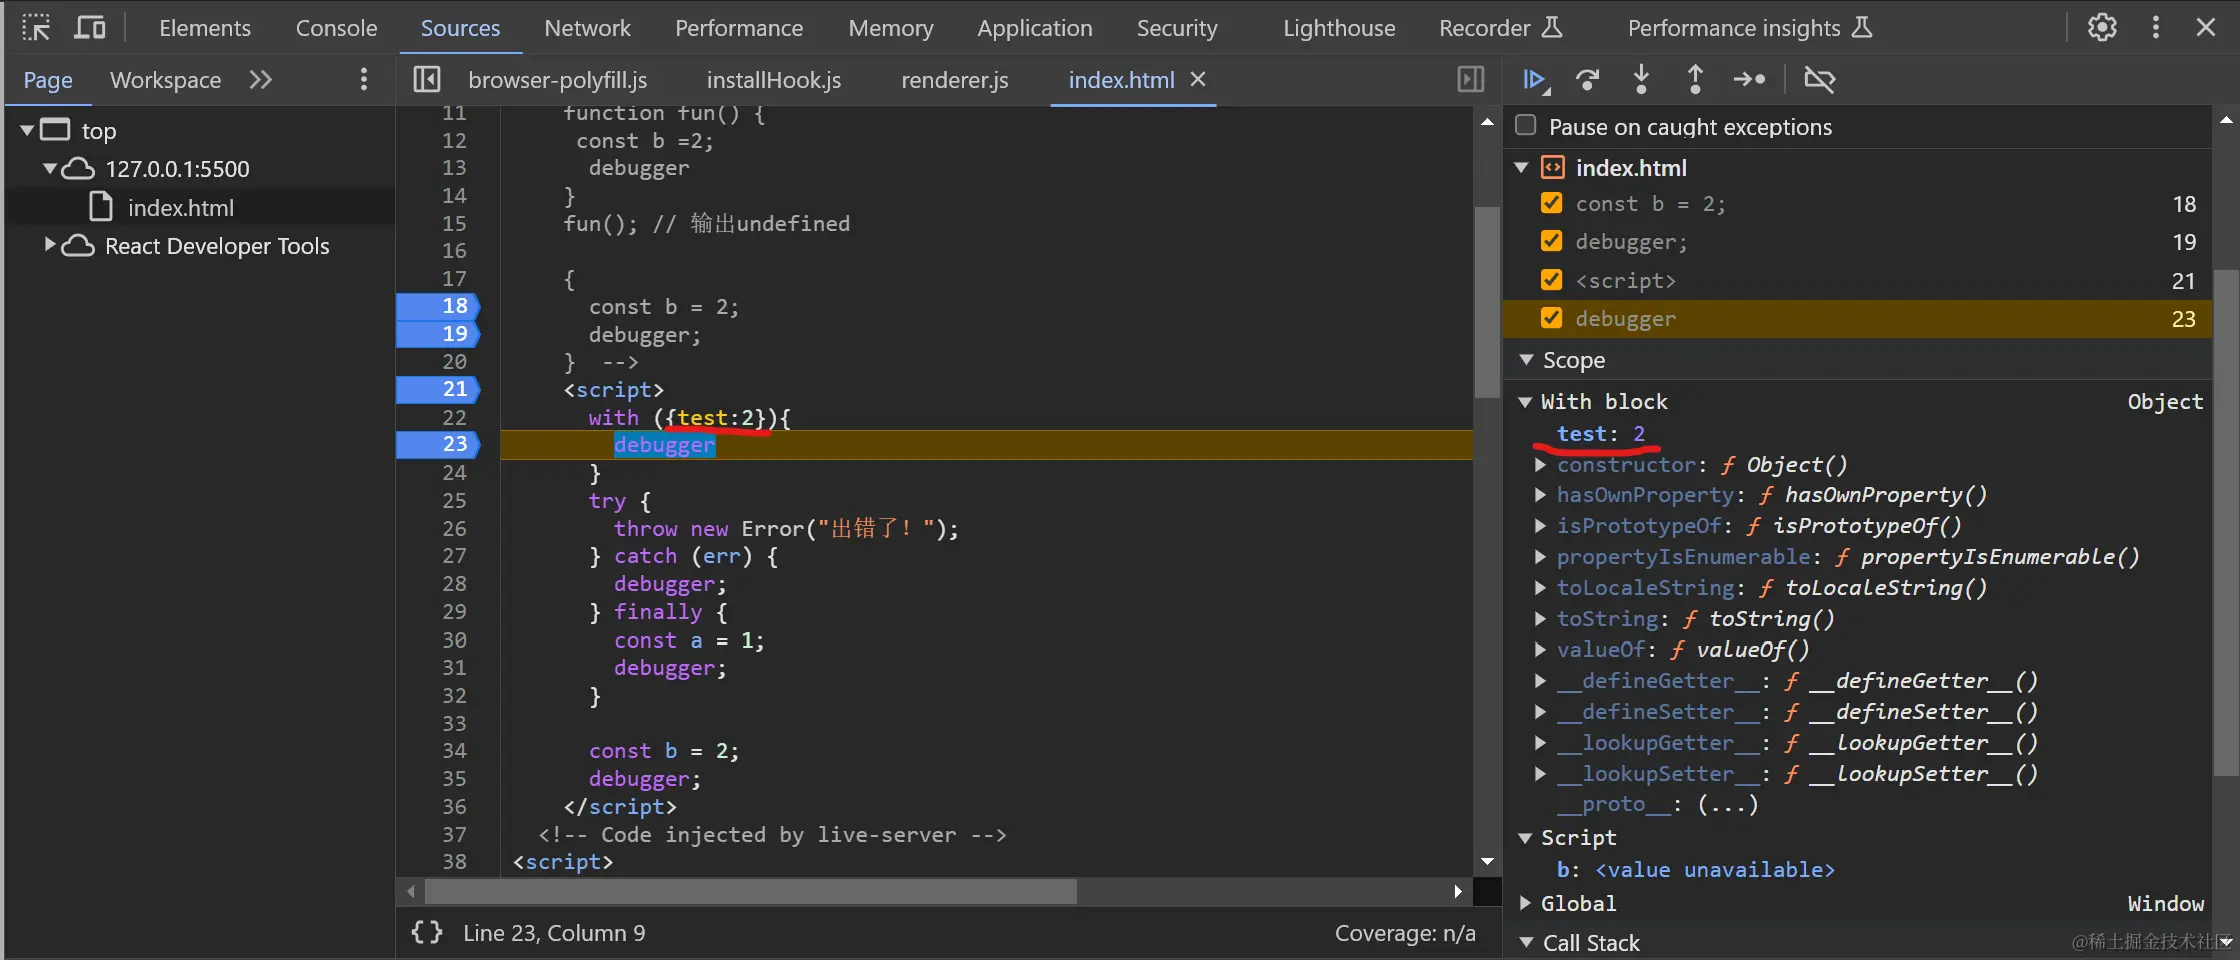Disable the line 23 debugger breakpoint

click(x=1552, y=318)
